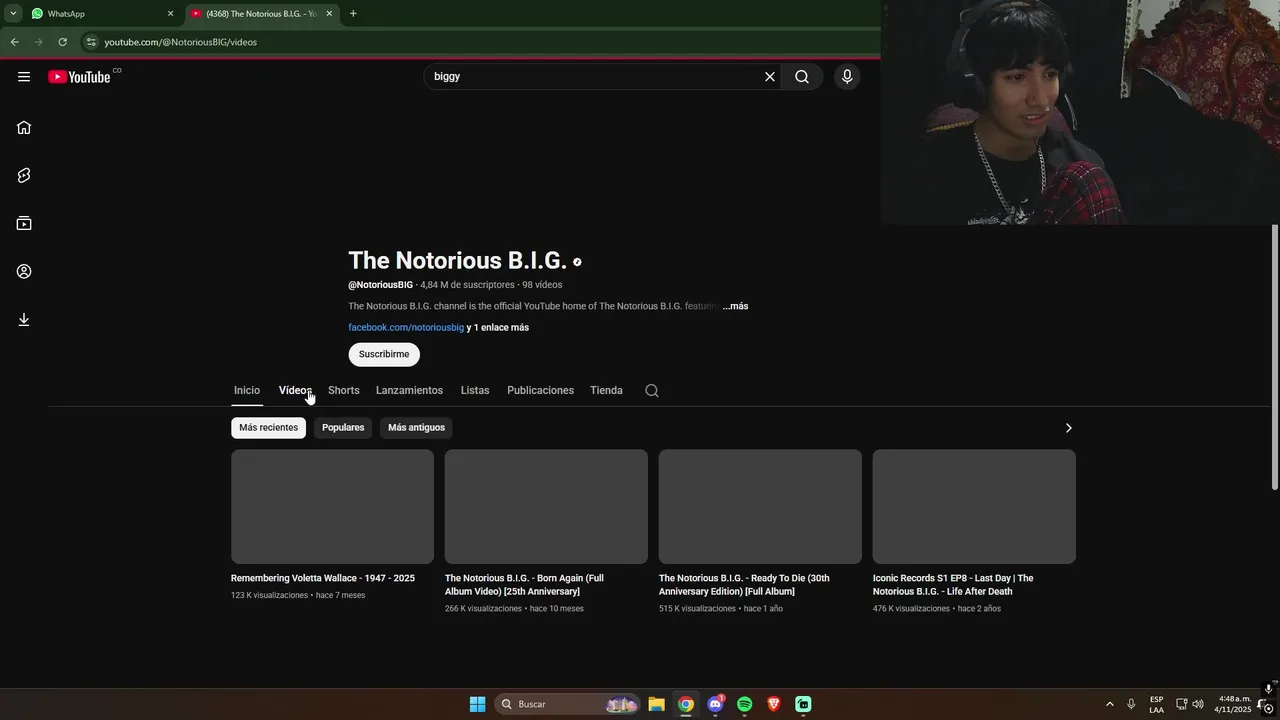The height and width of the screenshot is (720, 1280).
Task: Open Ready To Die 30th Anniversary title
Action: [744, 585]
